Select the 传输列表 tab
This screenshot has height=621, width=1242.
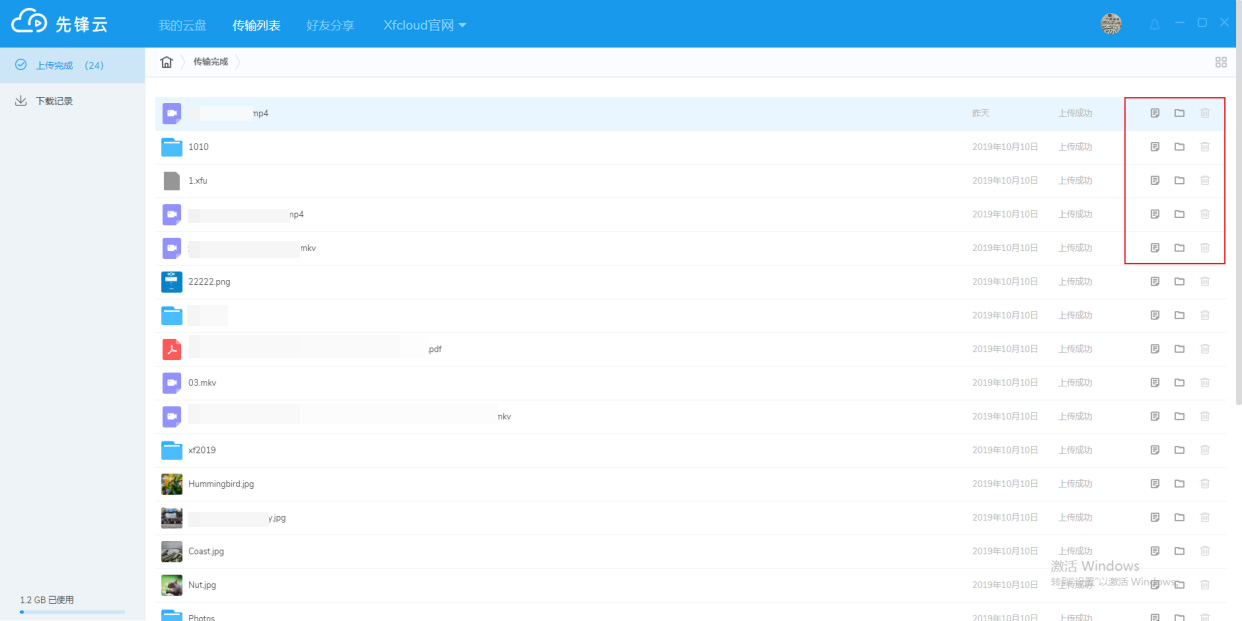[x=256, y=25]
